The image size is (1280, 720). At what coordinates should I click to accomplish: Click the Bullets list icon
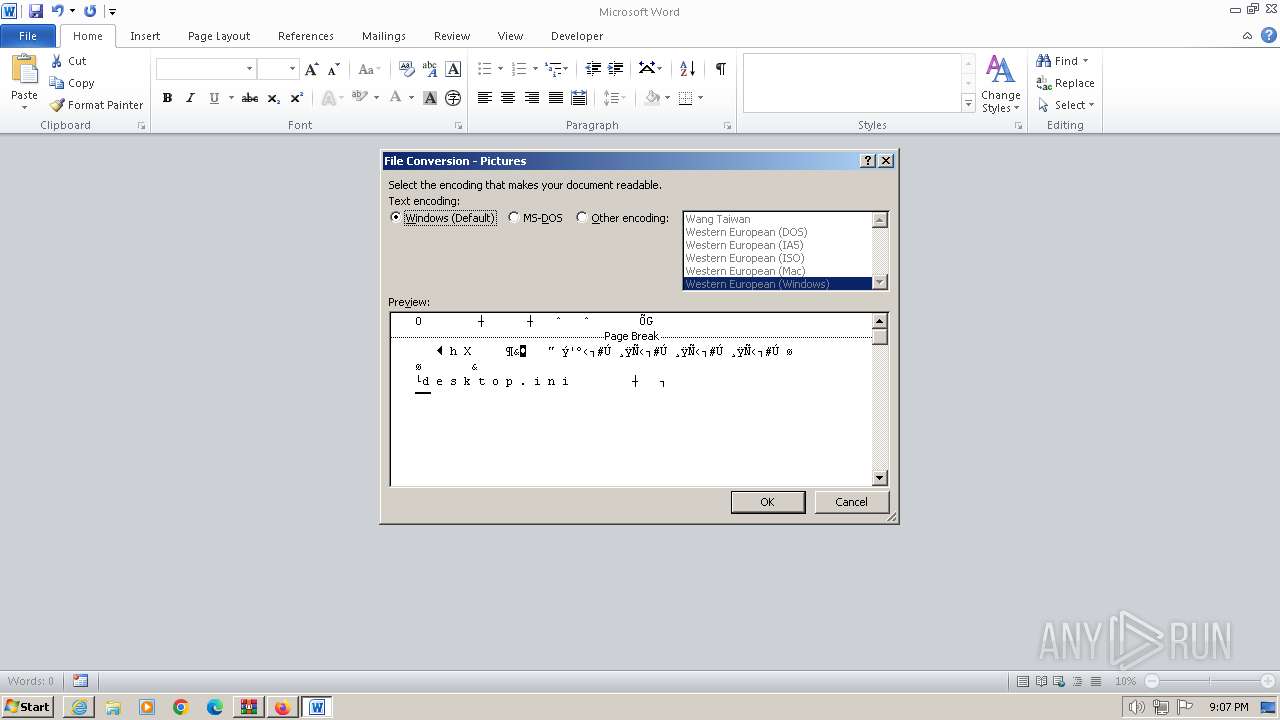[485, 69]
